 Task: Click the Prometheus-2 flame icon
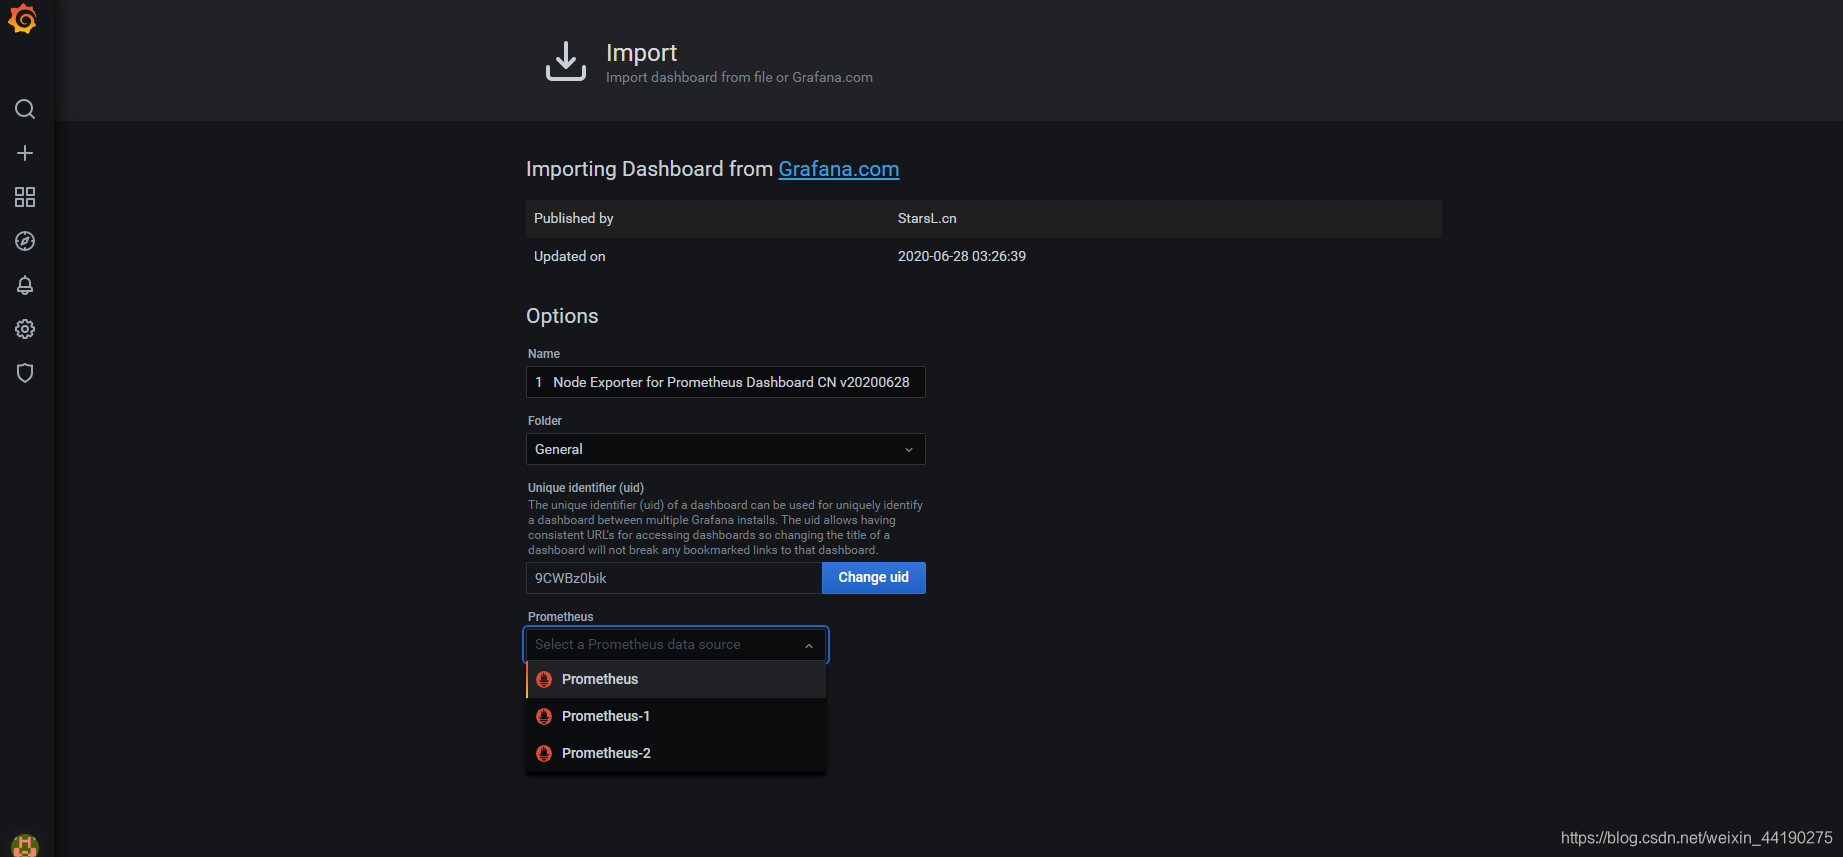click(x=544, y=753)
